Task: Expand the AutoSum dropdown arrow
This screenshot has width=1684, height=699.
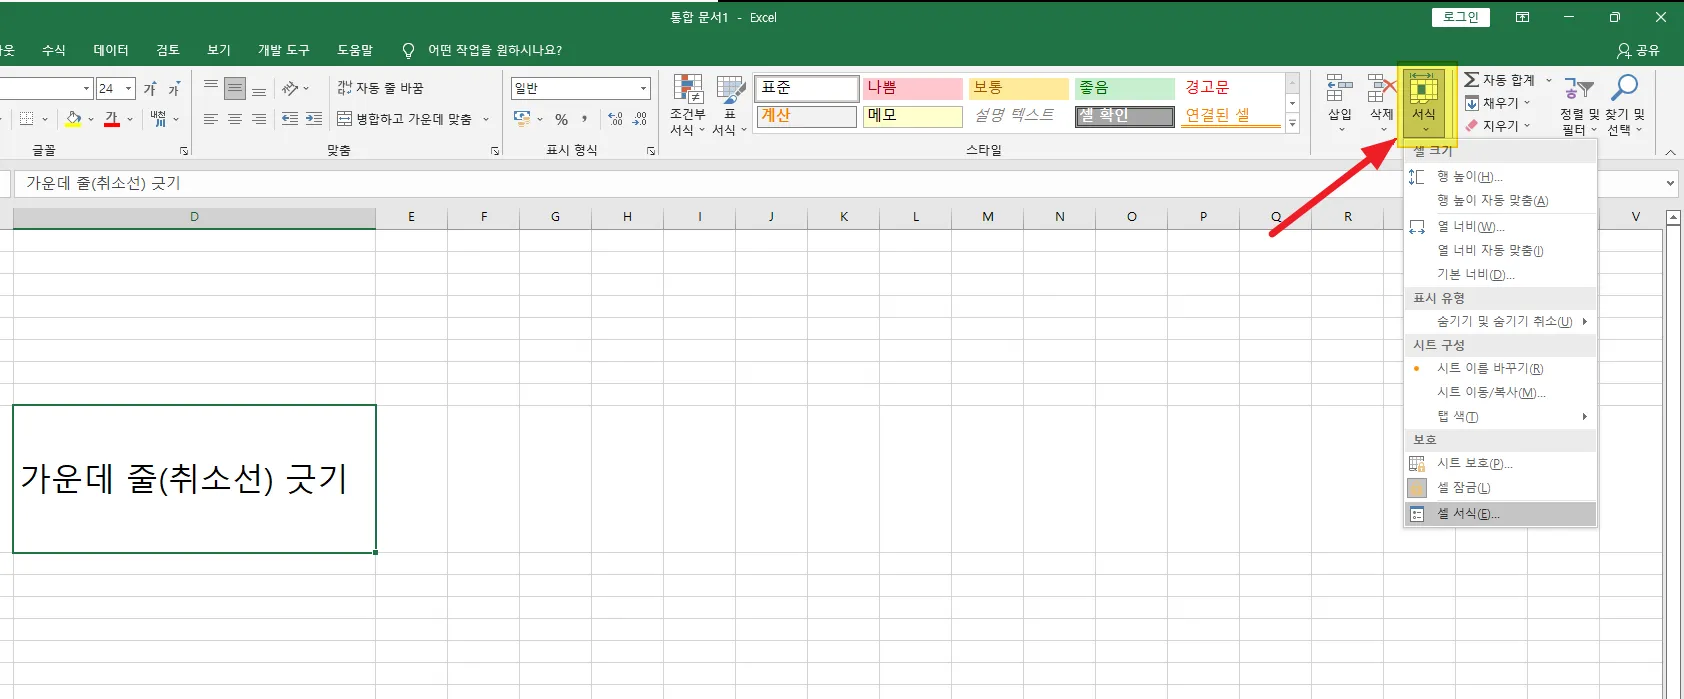Action: [x=1549, y=80]
